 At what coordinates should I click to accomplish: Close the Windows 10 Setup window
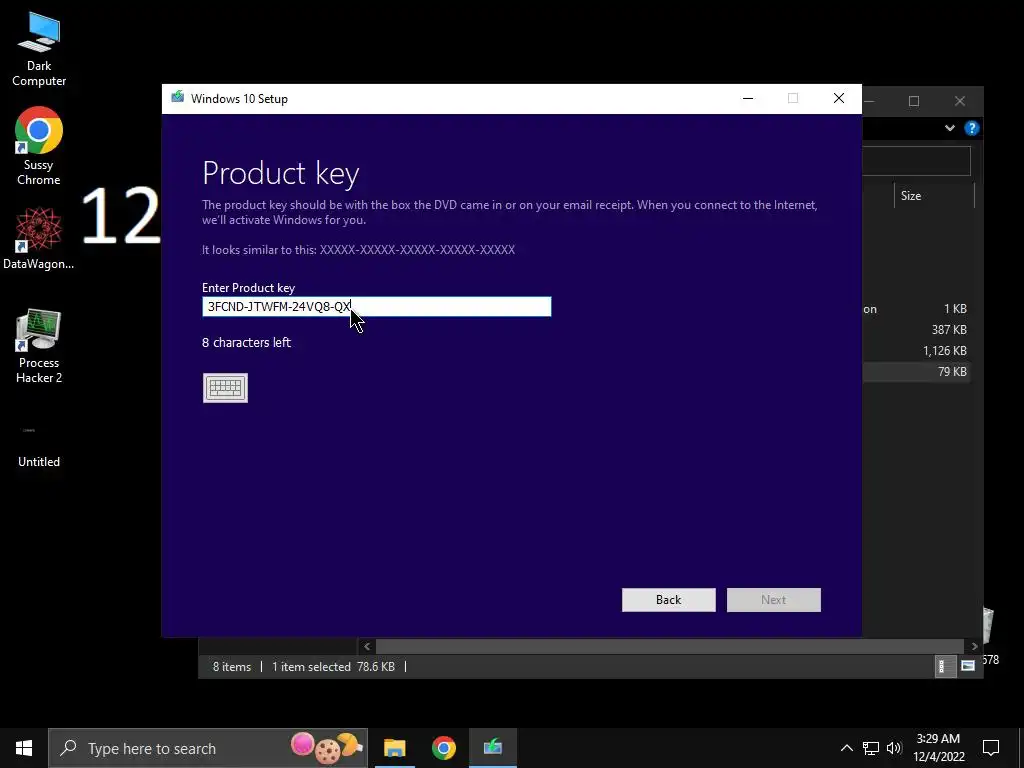pos(839,99)
